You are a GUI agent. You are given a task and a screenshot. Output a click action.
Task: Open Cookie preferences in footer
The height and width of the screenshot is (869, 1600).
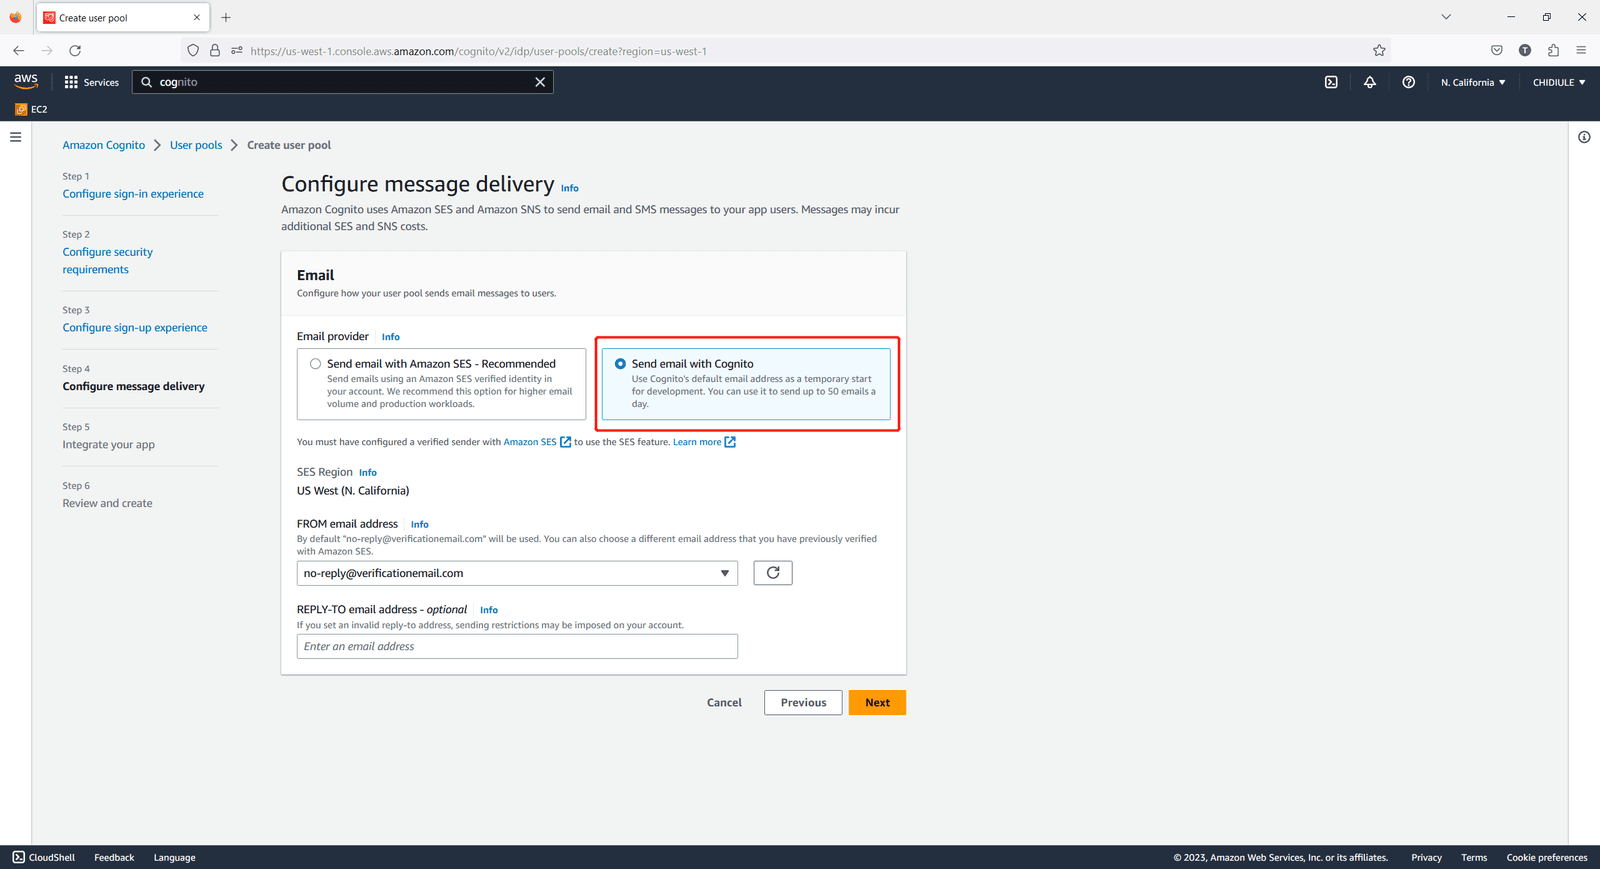[1547, 857]
